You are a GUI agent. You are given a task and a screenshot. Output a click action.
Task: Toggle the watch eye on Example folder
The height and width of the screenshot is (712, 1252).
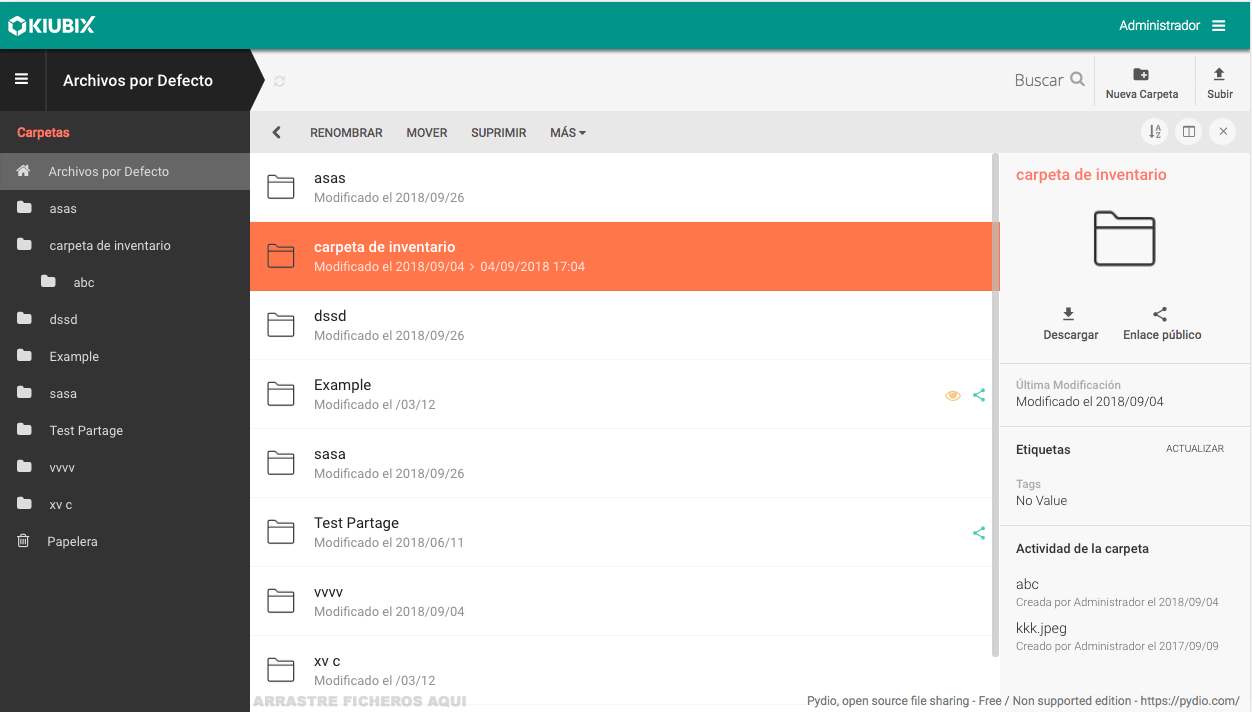coord(952,395)
